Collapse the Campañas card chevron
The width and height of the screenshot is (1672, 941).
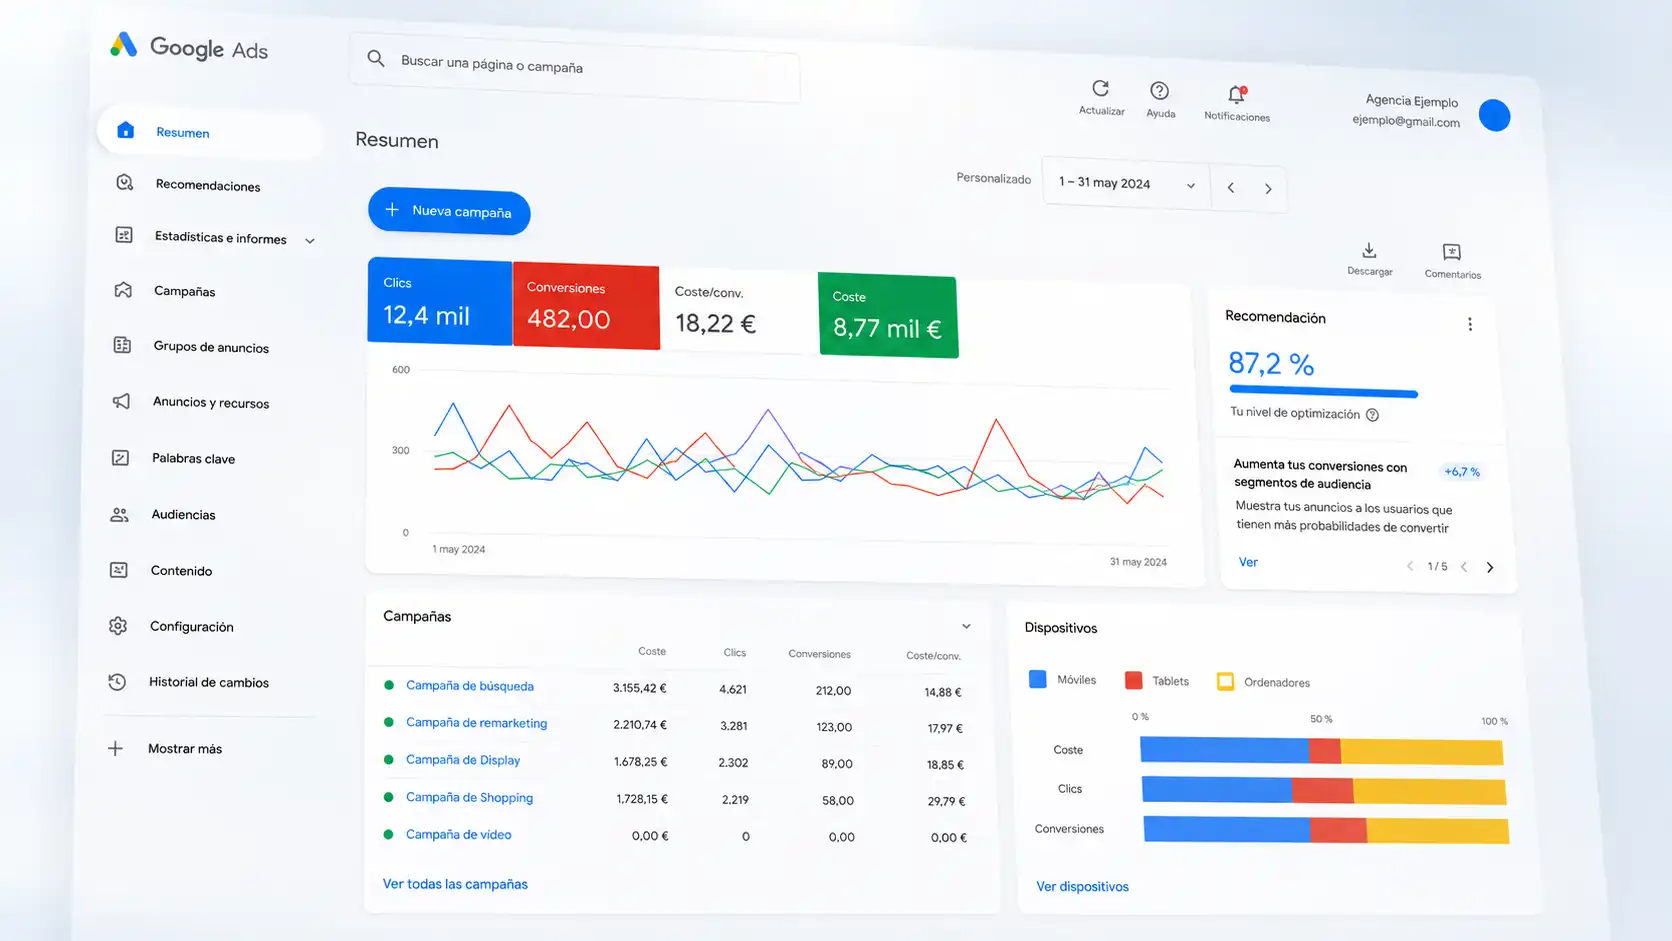(x=966, y=626)
